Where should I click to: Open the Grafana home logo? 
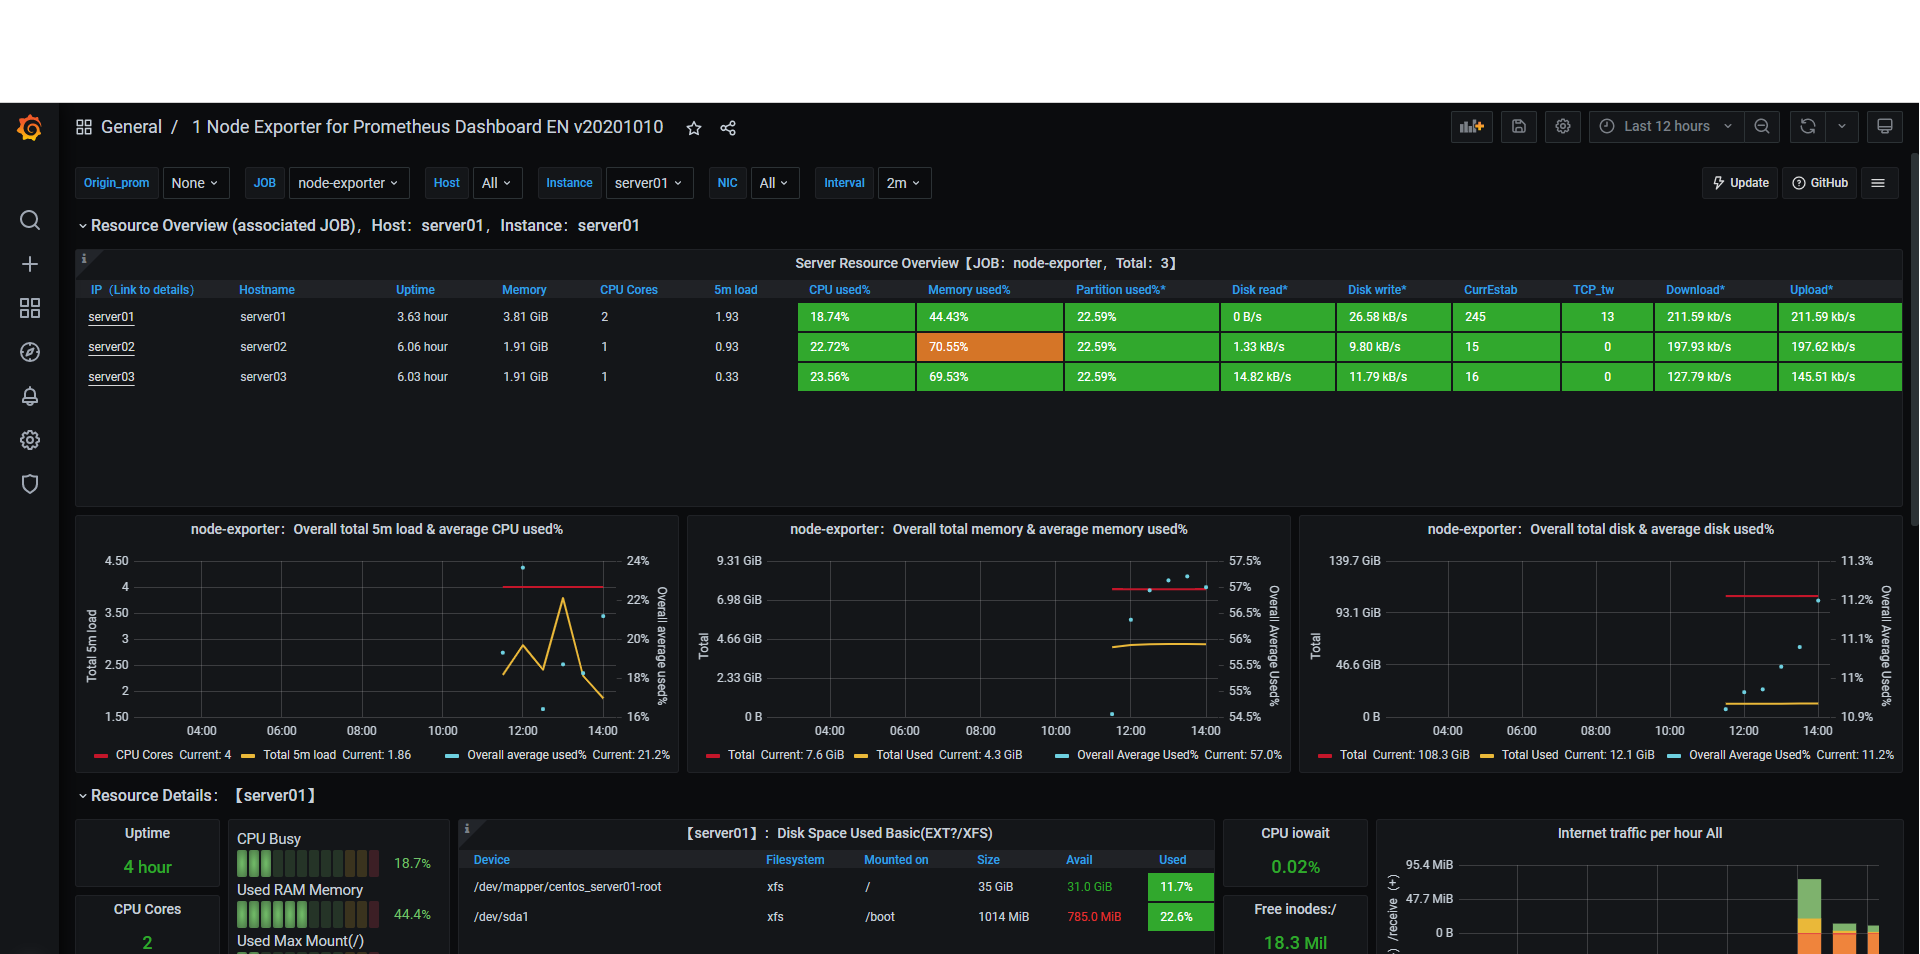tap(29, 128)
